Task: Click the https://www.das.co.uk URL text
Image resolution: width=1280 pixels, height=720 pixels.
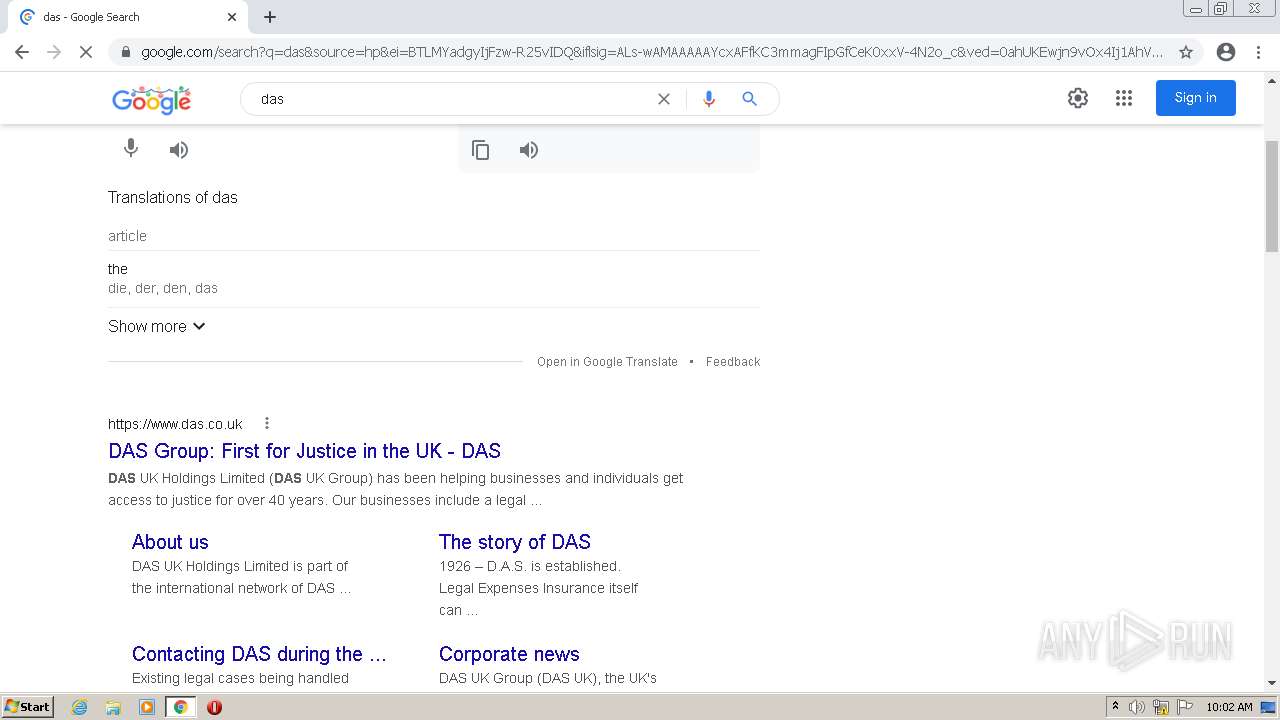Action: (x=175, y=424)
